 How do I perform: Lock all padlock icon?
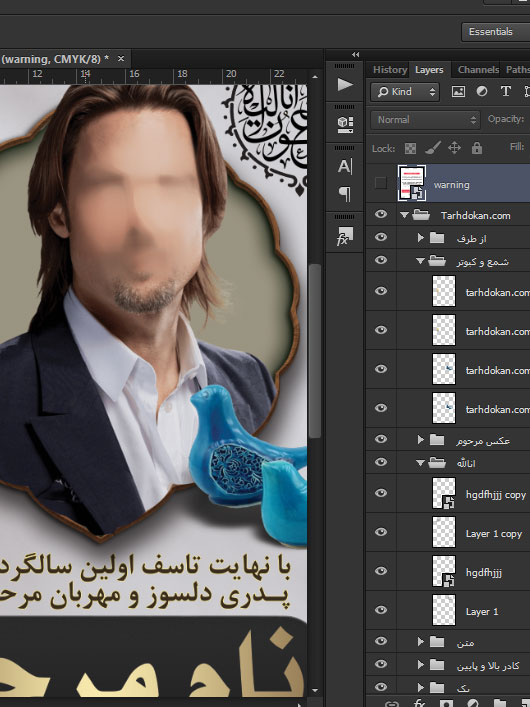[477, 148]
